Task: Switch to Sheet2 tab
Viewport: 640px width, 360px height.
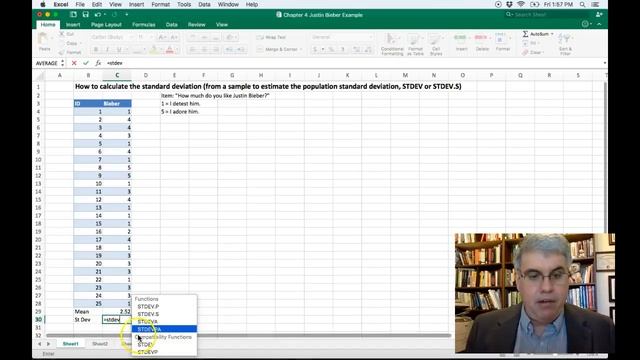Action: (100, 344)
